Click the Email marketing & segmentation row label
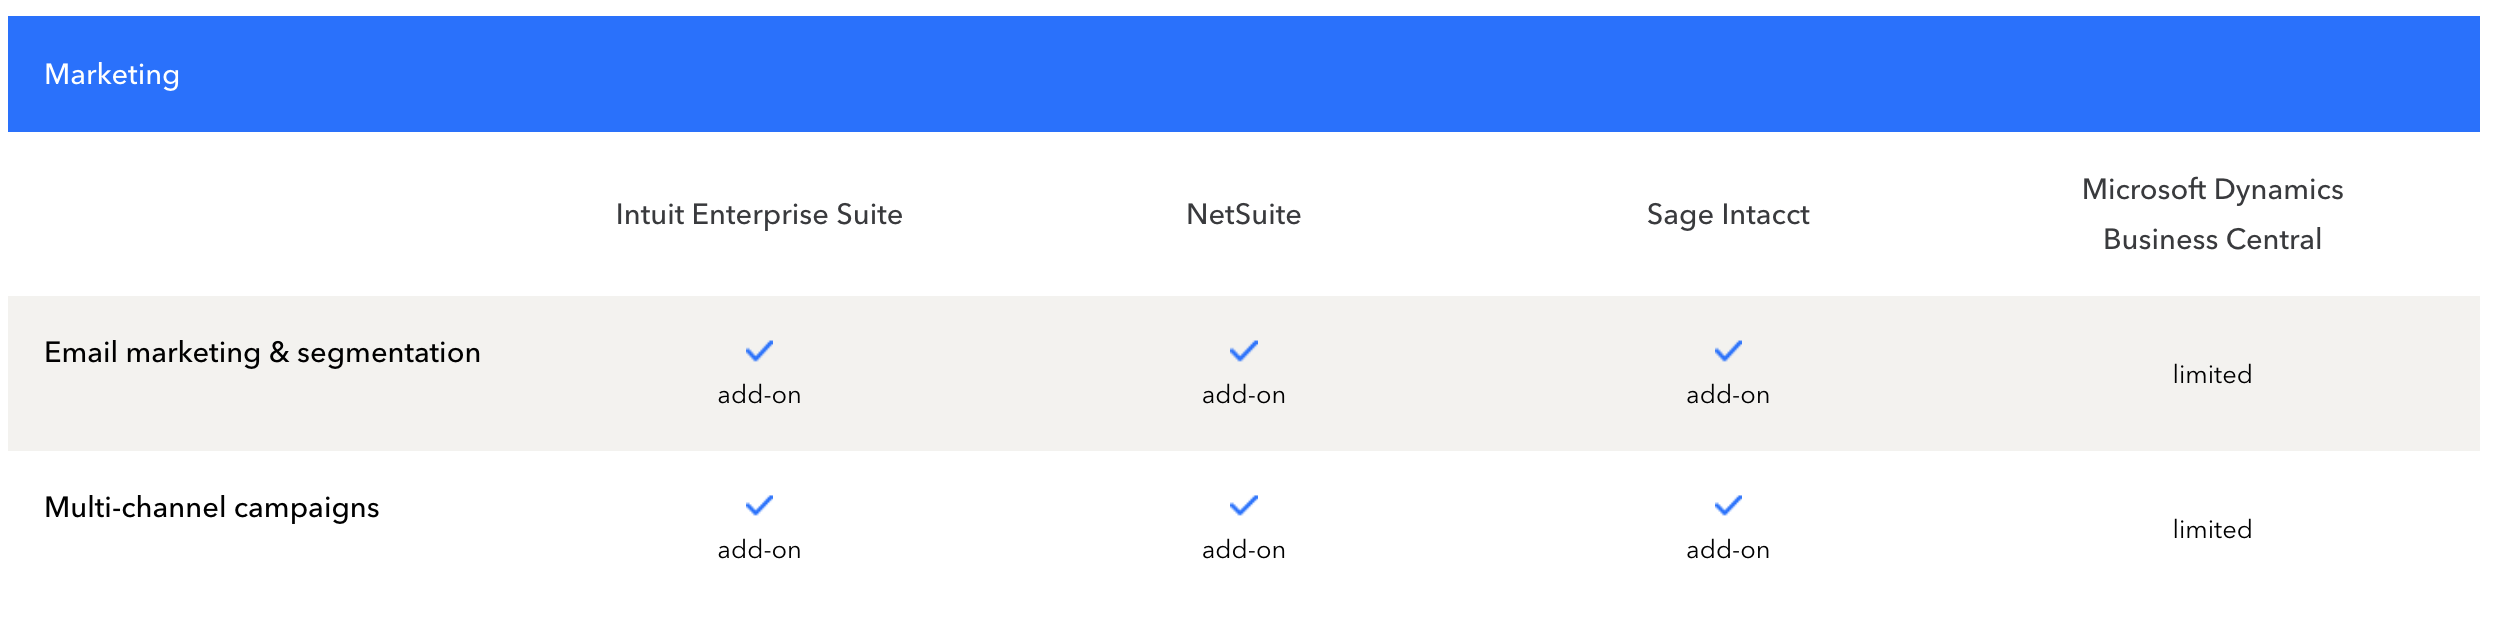The image size is (2498, 630). (x=262, y=353)
